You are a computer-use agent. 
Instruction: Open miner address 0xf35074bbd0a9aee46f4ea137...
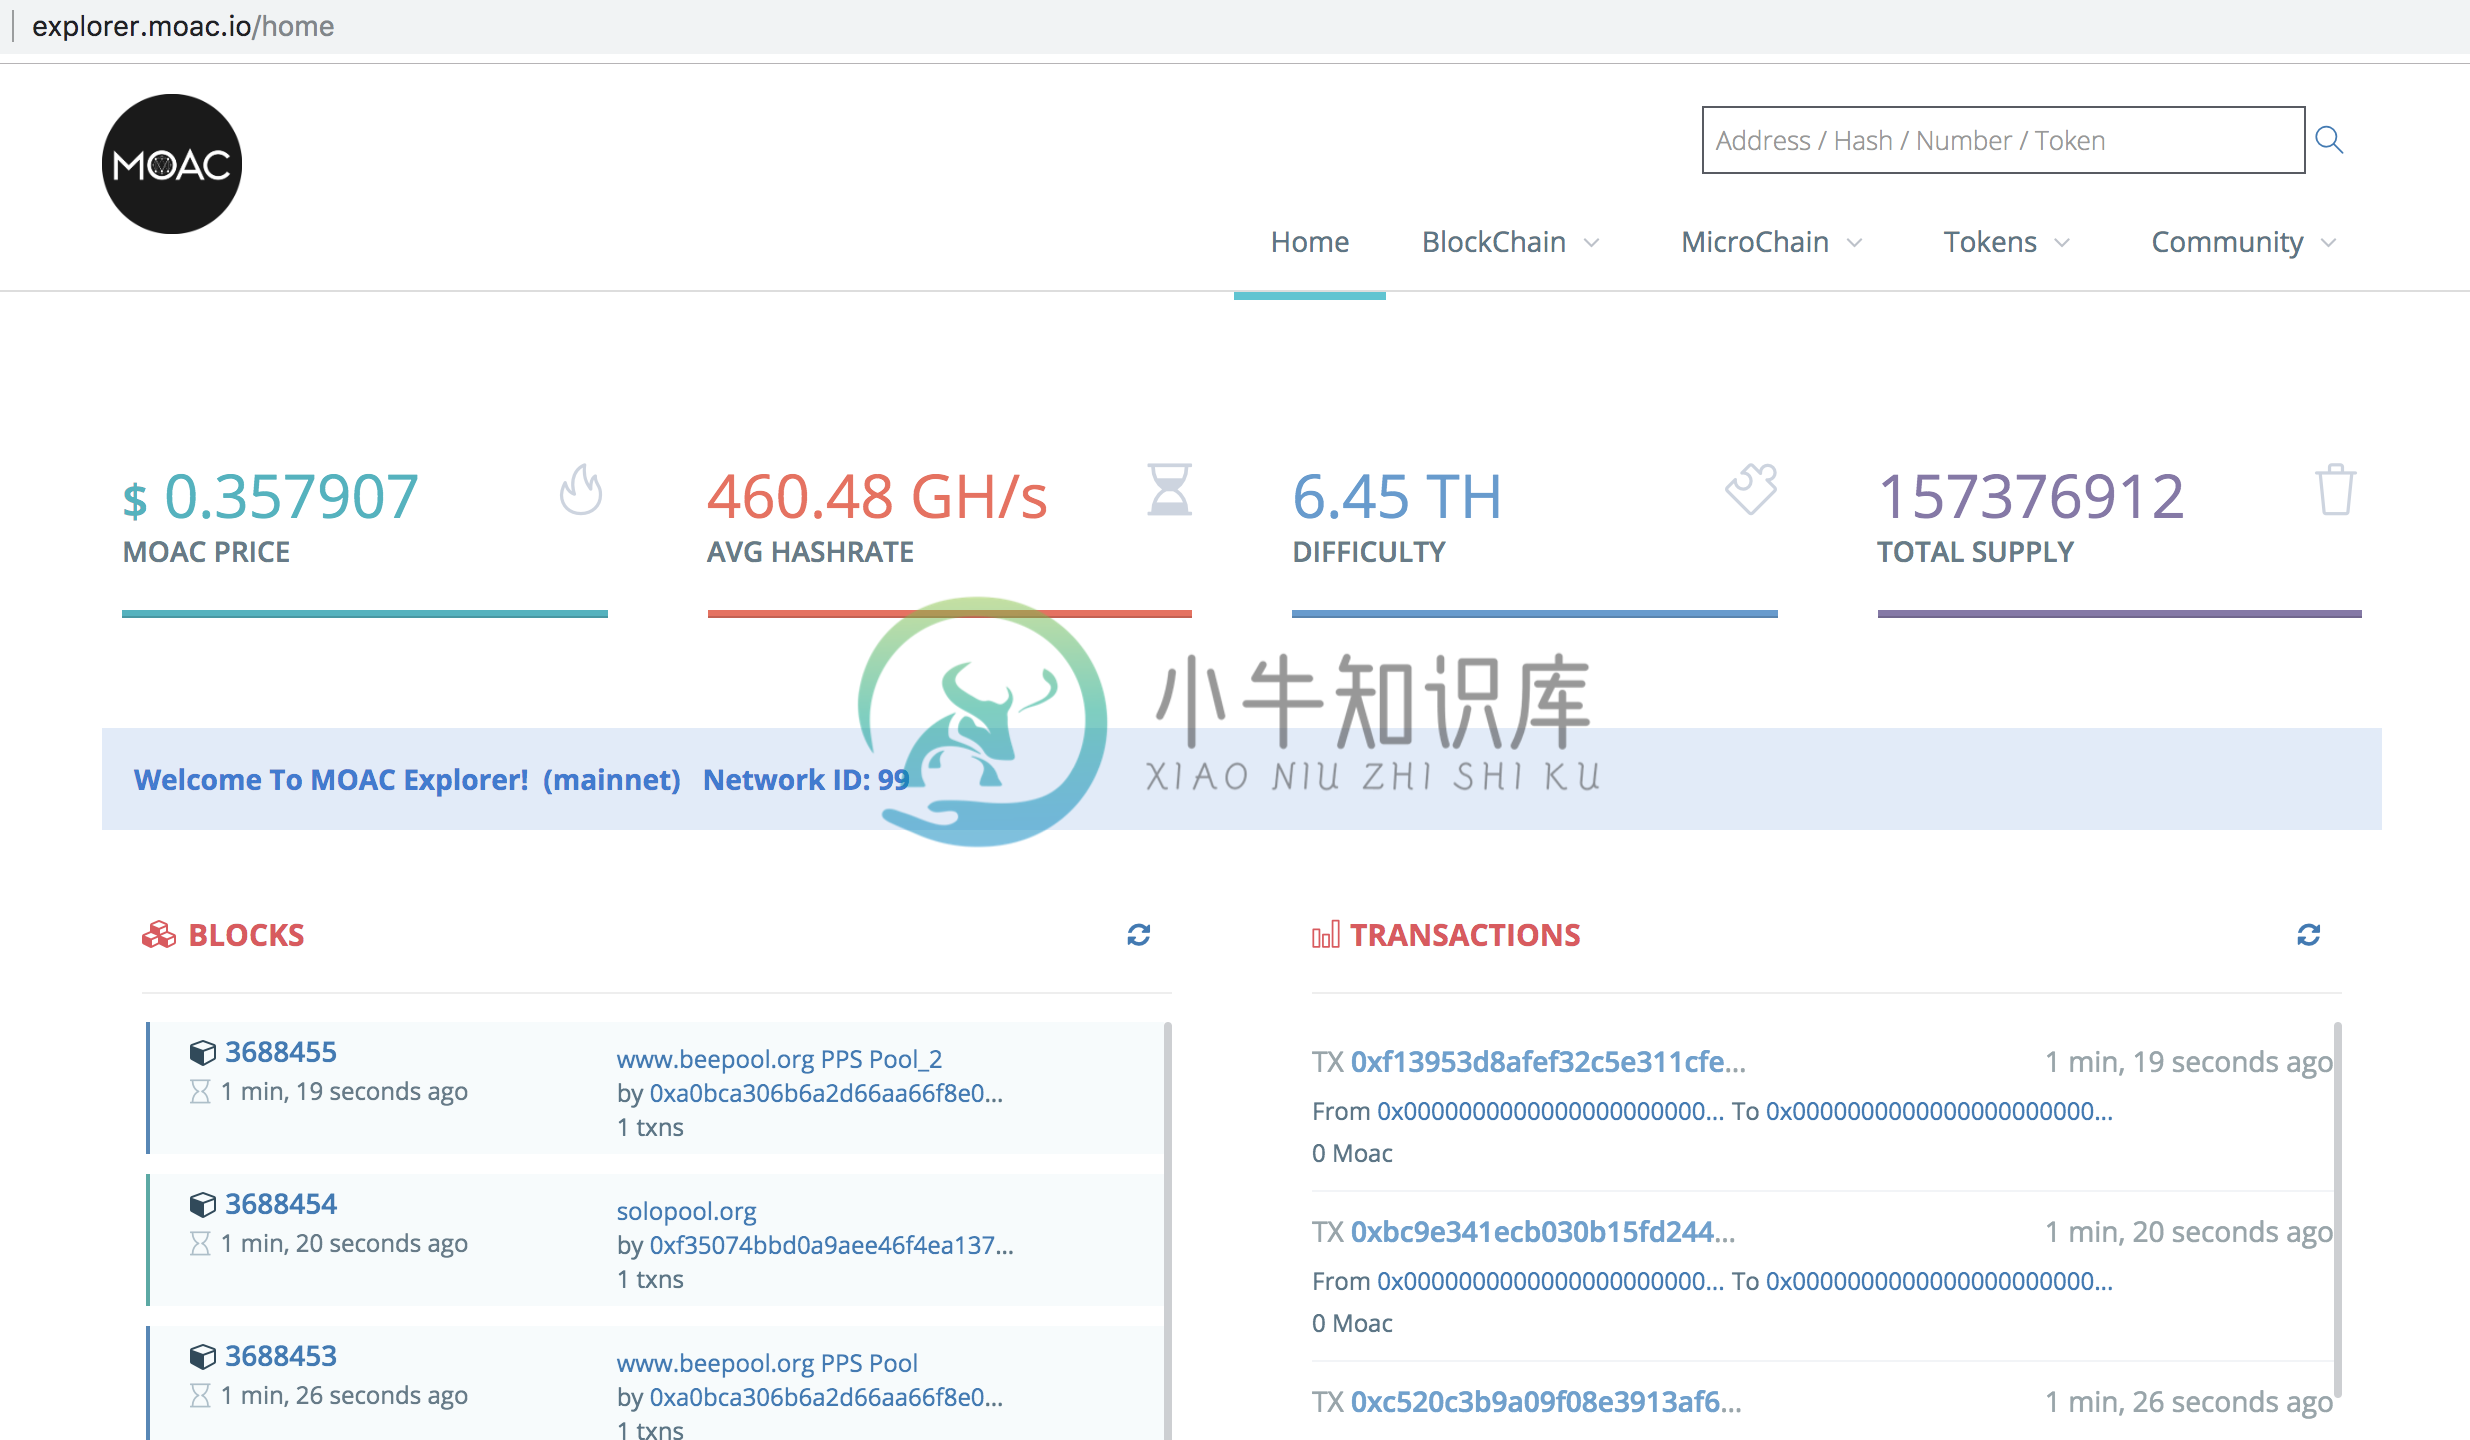pyautogui.click(x=831, y=1245)
